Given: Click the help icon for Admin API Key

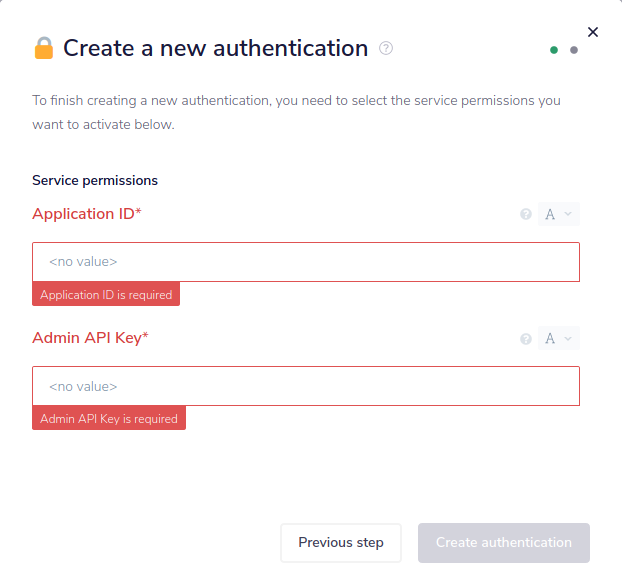Looking at the screenshot, I should [526, 339].
